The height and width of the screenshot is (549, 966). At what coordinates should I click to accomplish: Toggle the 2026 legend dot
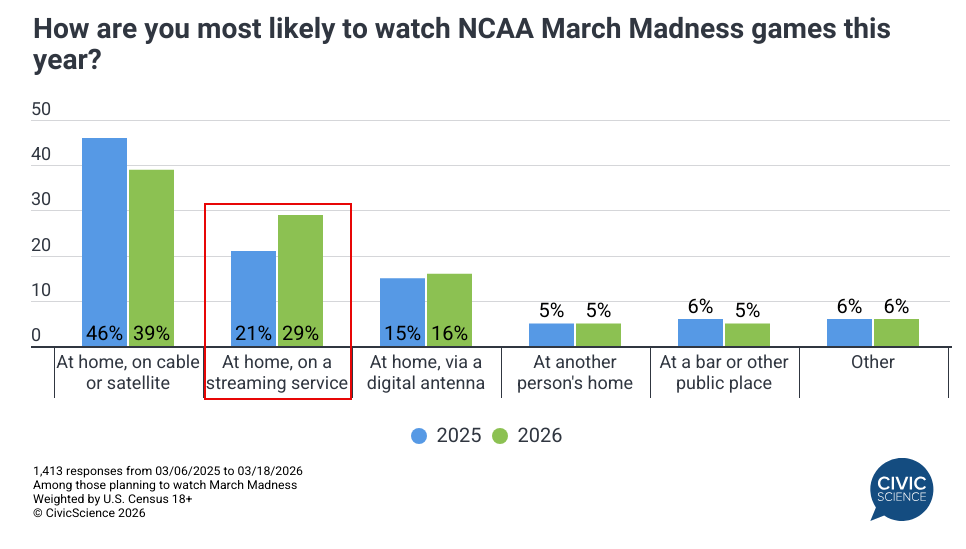point(501,436)
